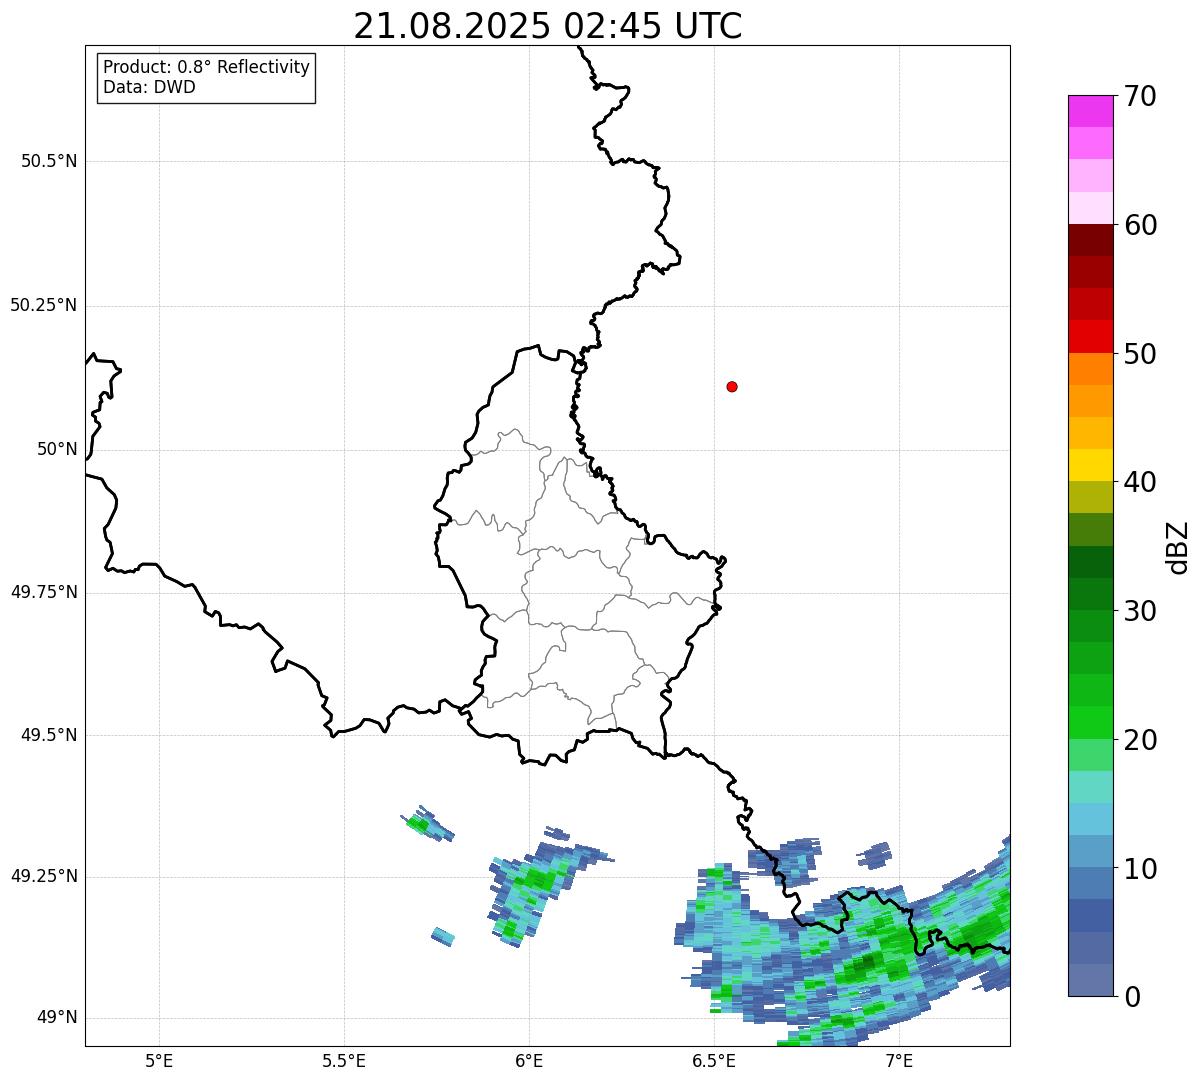
Task: Click the dark green echo core near 6.9°E
Action: click(862, 966)
